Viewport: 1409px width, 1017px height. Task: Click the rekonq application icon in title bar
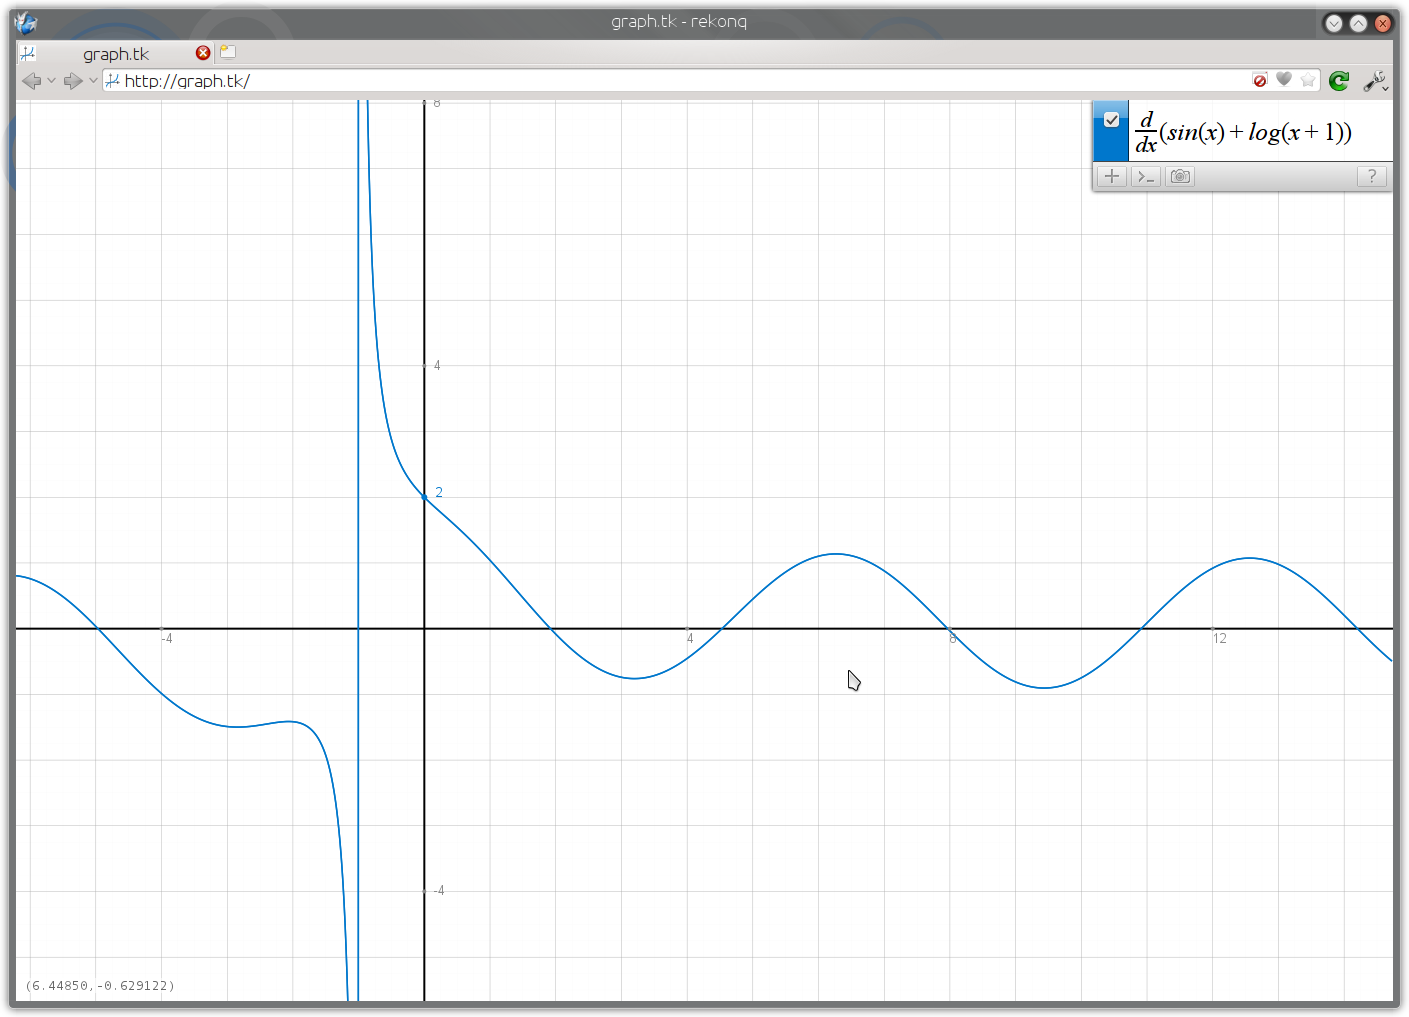pos(26,22)
